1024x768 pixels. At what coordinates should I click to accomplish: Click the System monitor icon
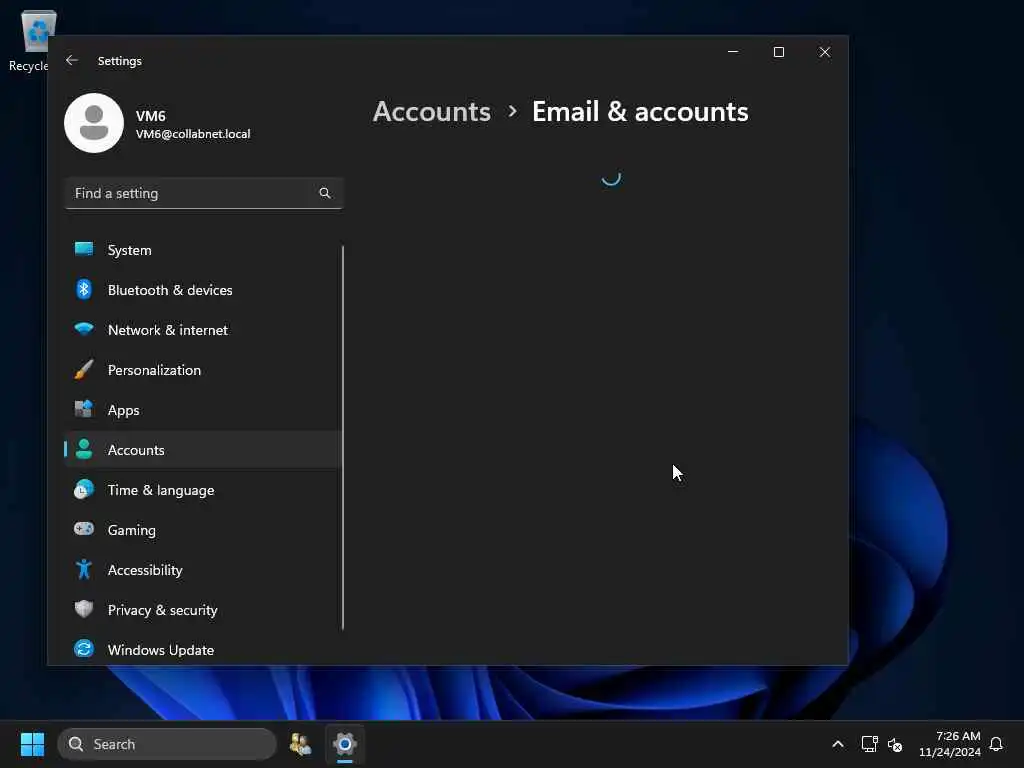(x=84, y=249)
